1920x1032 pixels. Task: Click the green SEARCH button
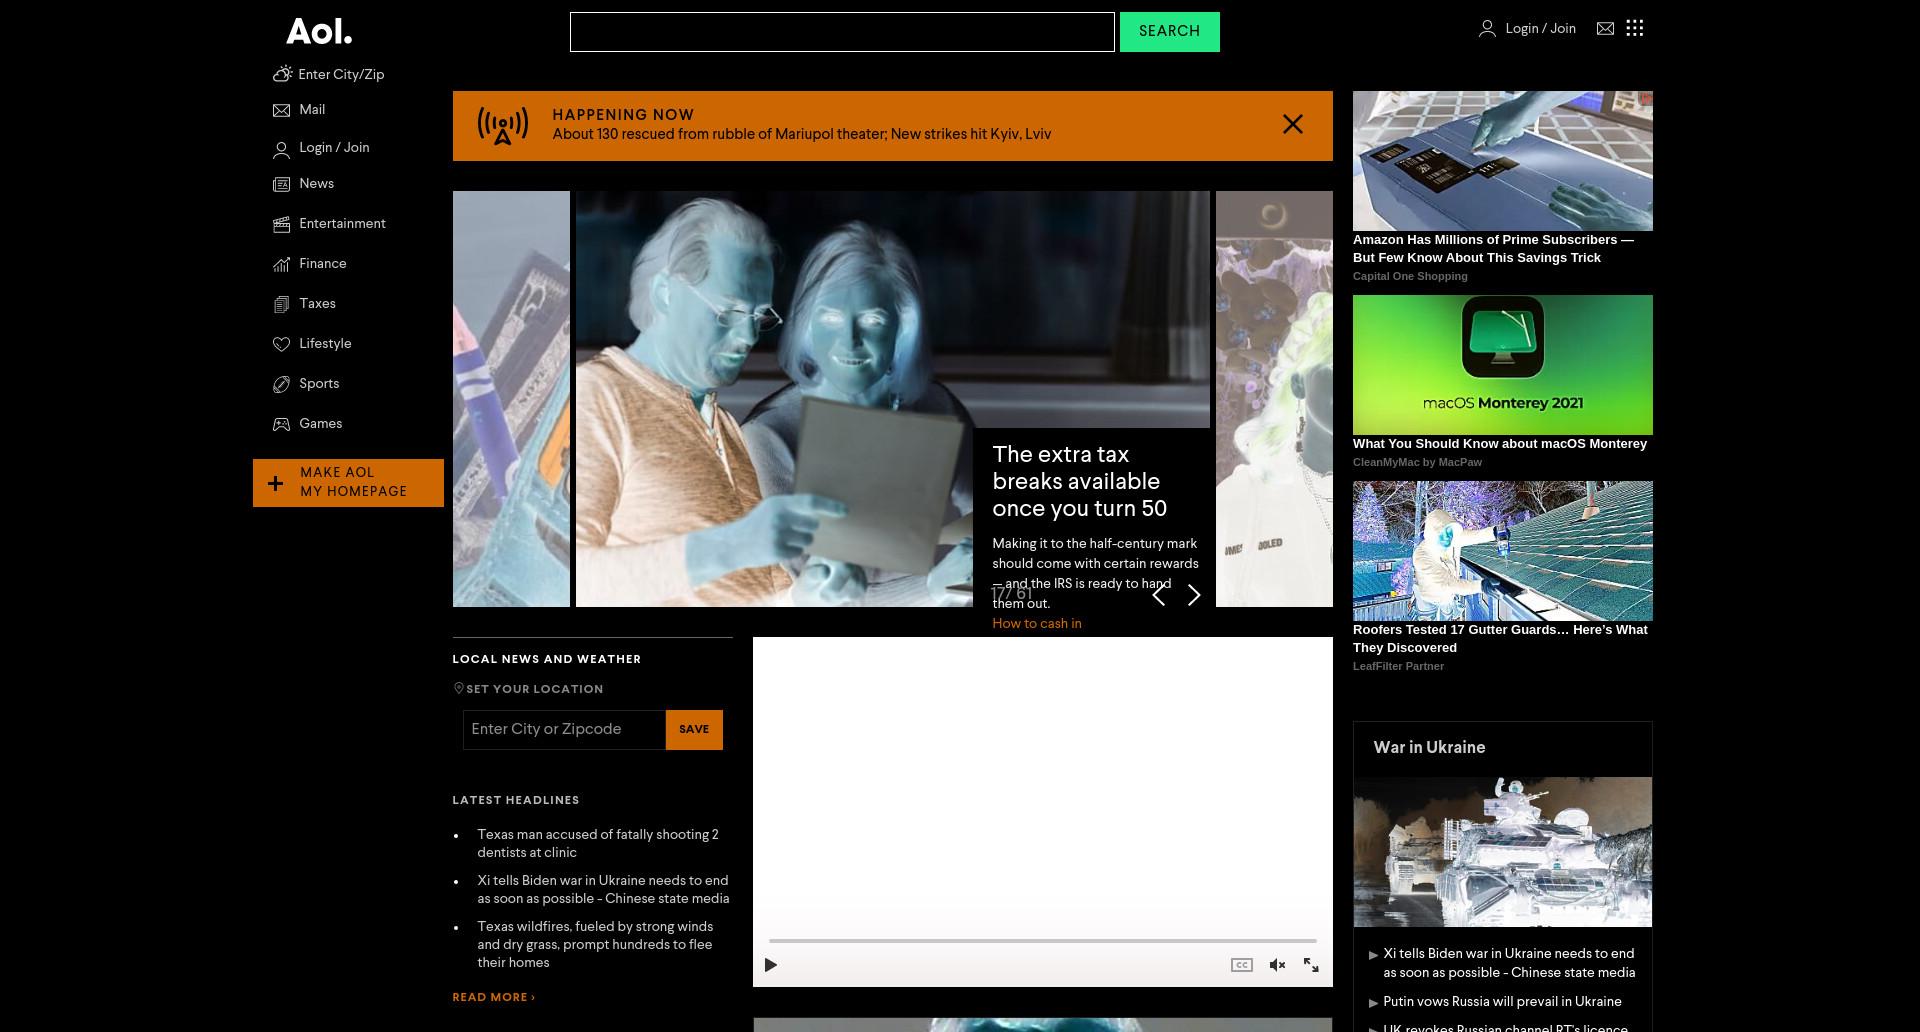click(x=1169, y=32)
